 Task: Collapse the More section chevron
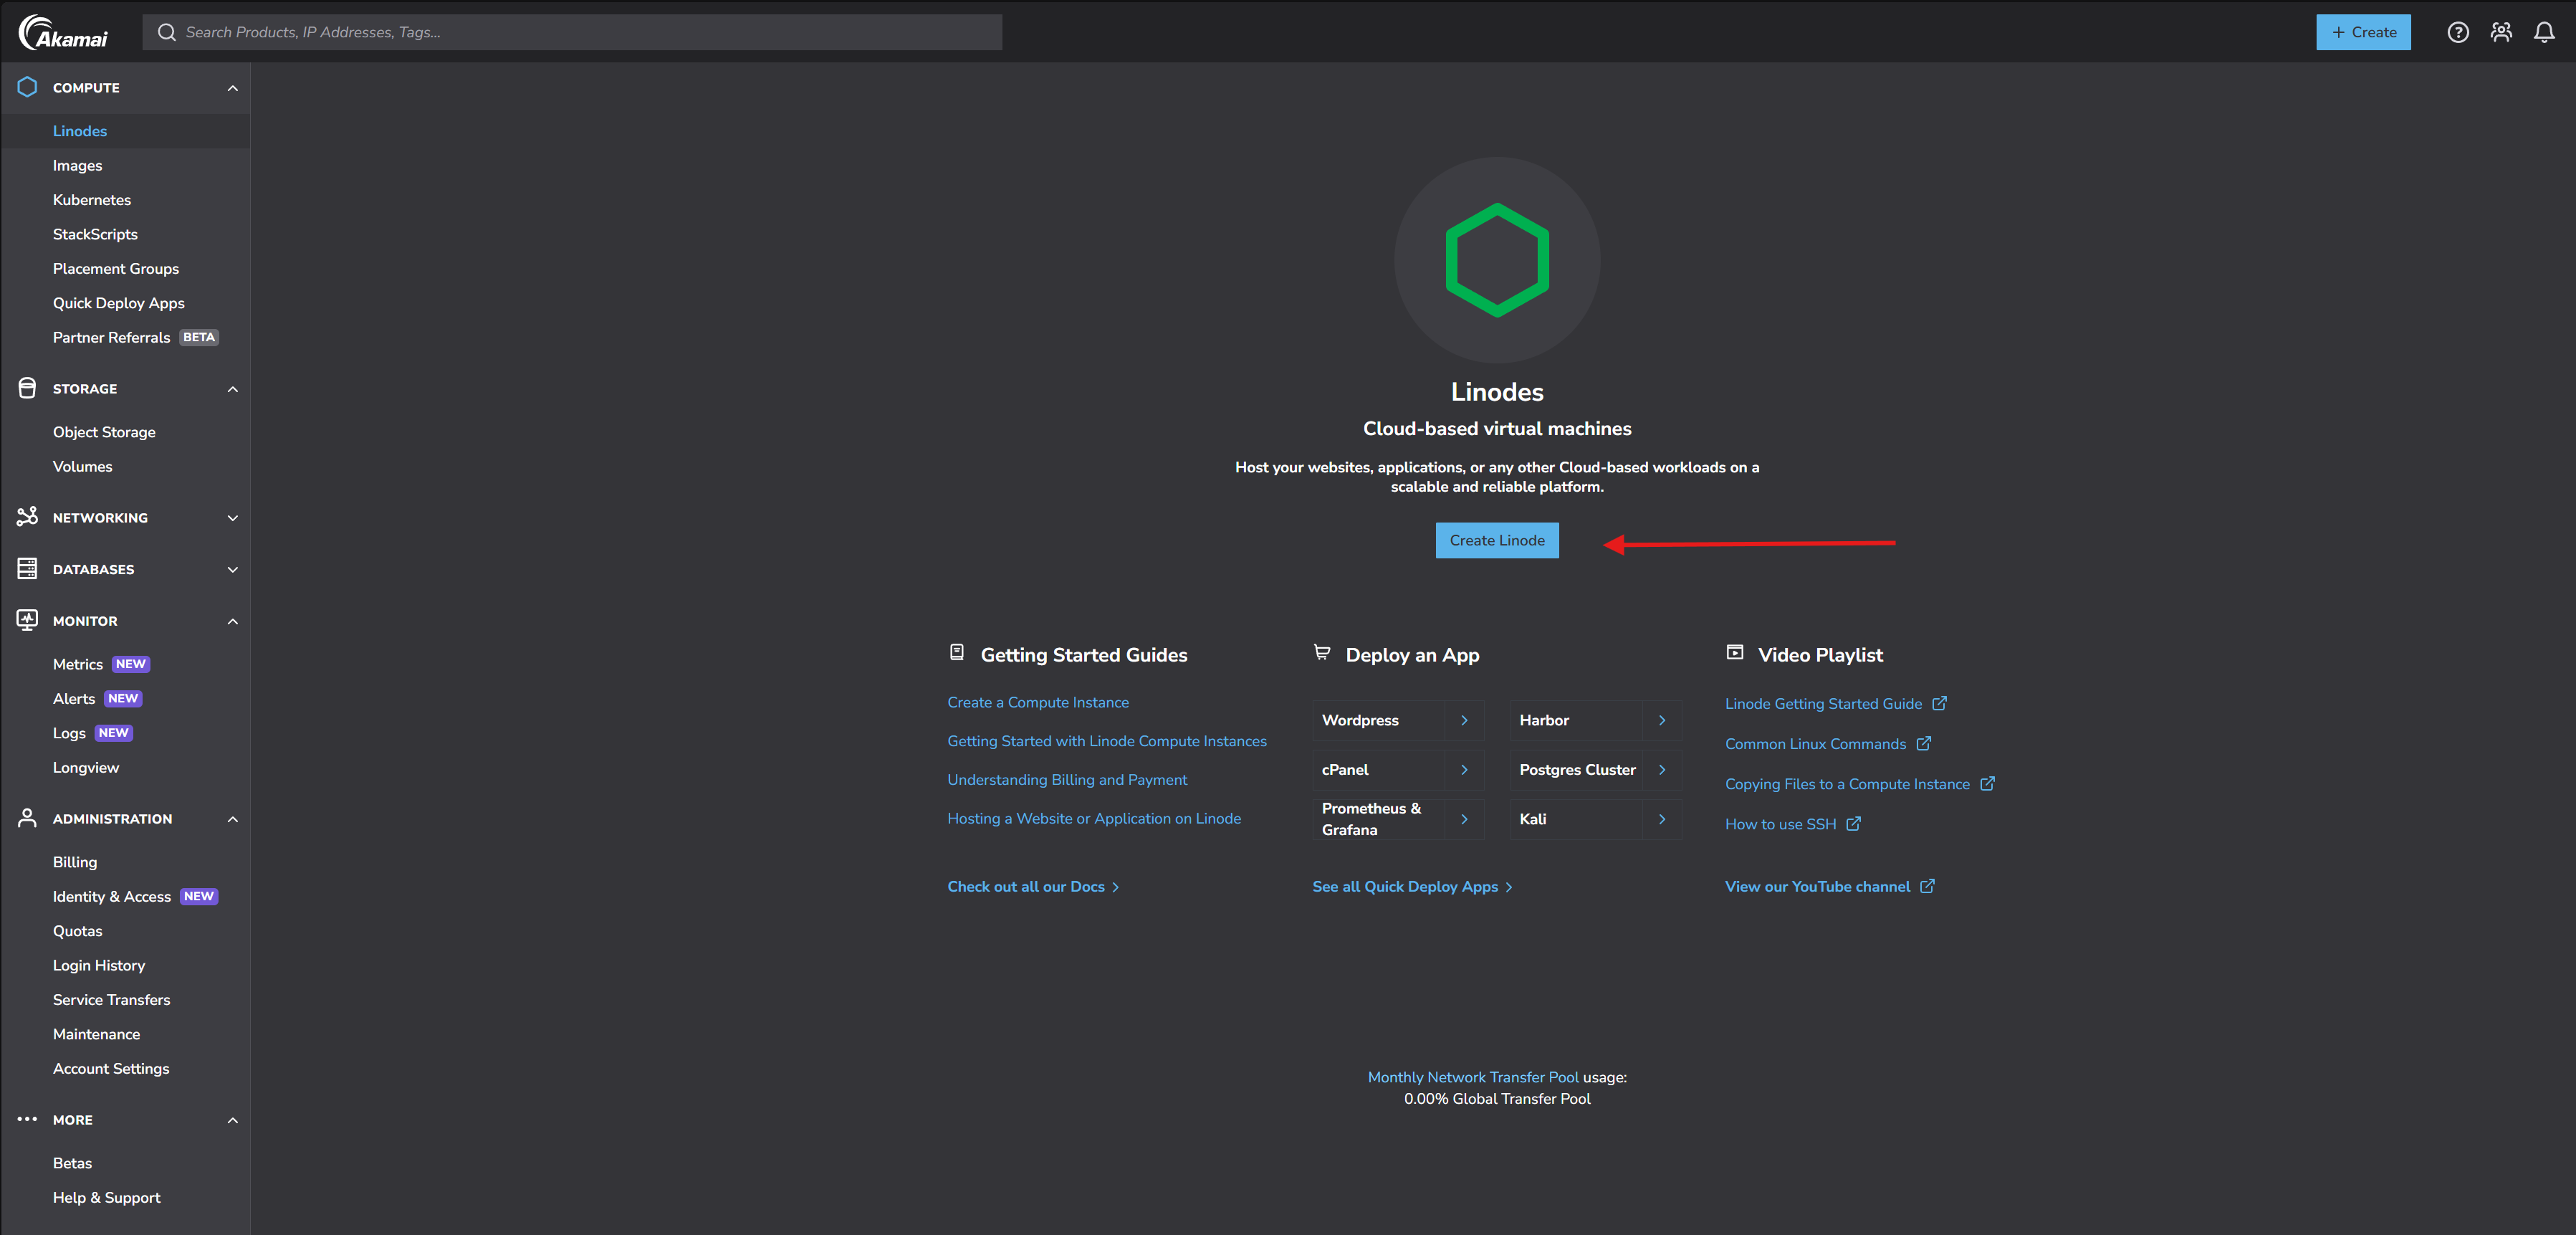(232, 1120)
